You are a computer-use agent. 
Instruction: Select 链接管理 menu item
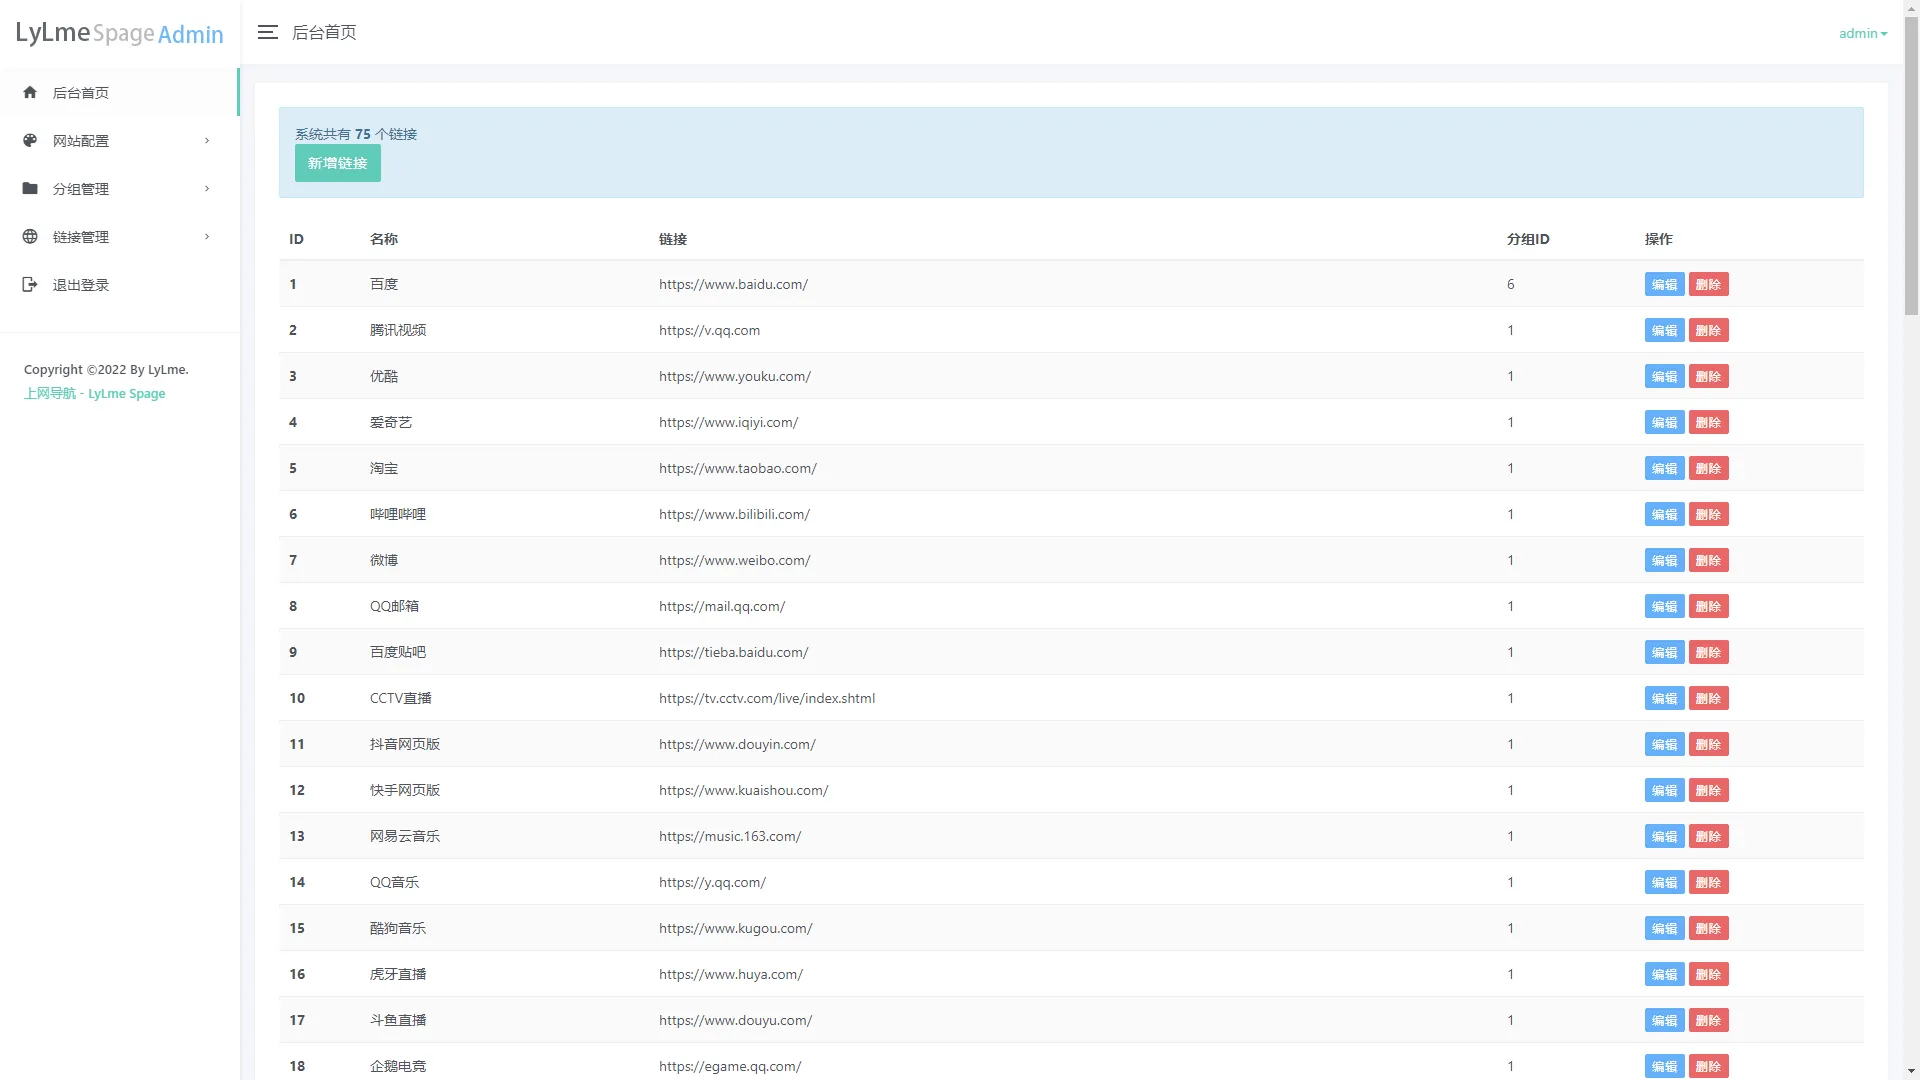click(119, 236)
